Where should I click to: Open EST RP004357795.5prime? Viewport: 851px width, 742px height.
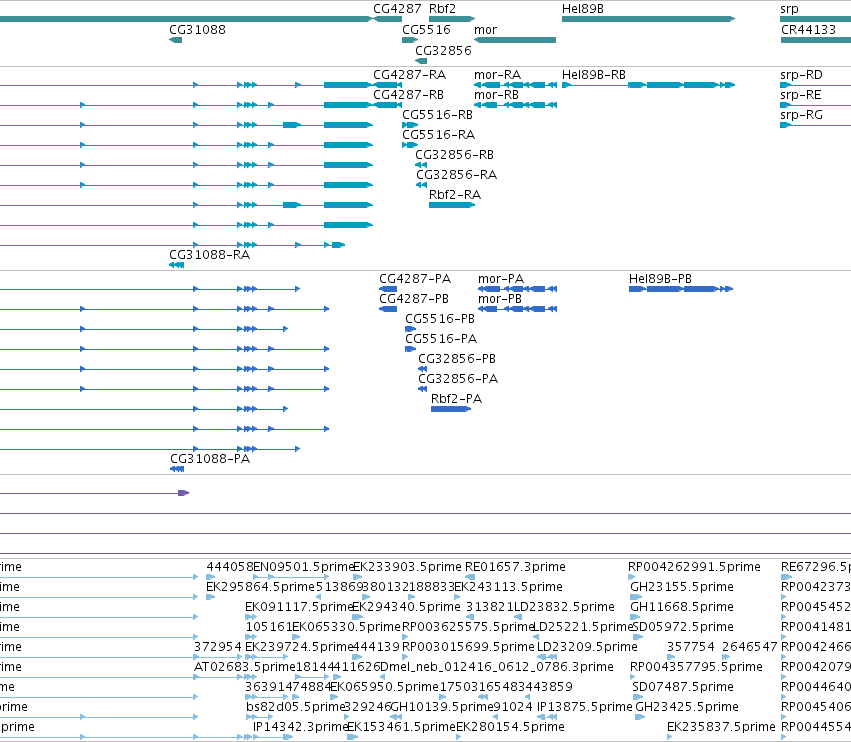(x=696, y=667)
